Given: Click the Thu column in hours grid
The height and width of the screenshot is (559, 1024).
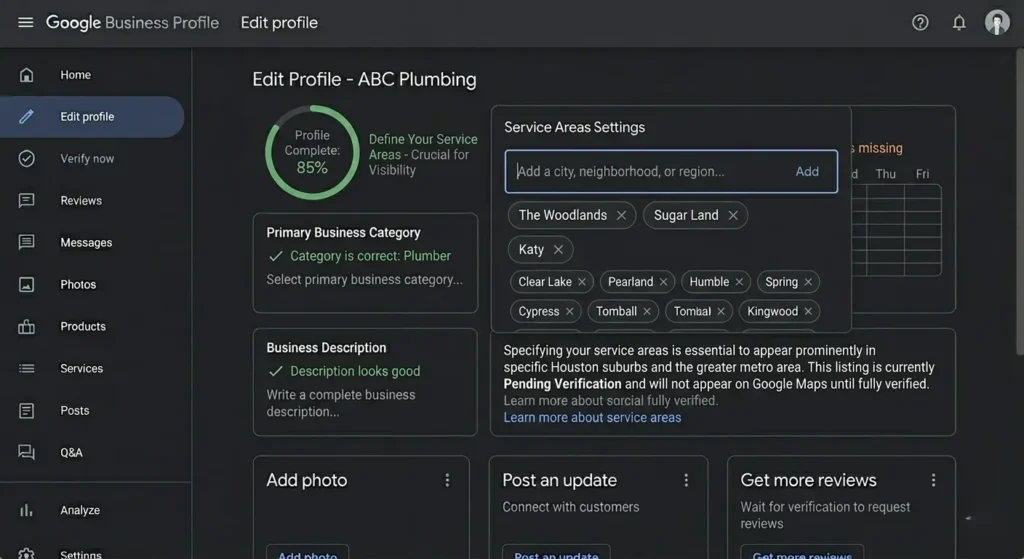Looking at the screenshot, I should [x=886, y=174].
